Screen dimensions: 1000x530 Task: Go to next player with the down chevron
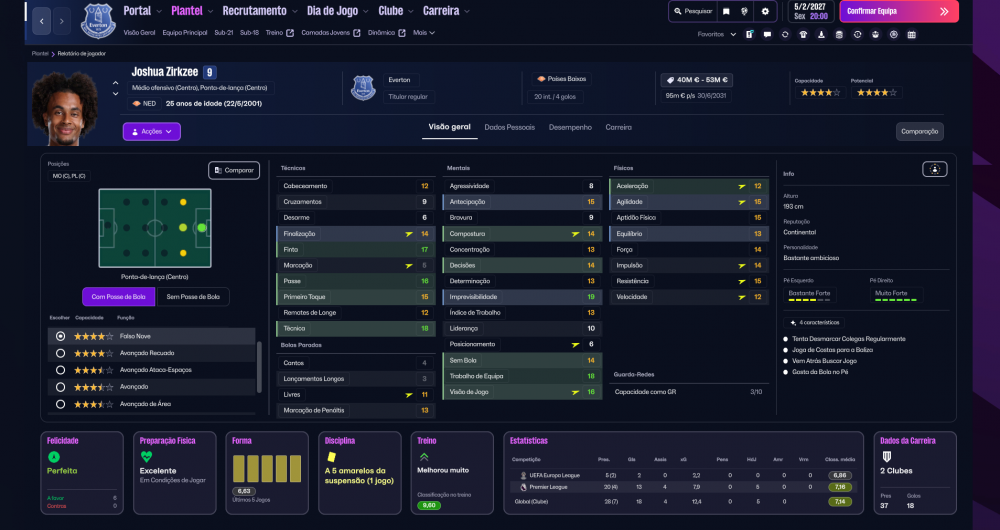click(115, 94)
